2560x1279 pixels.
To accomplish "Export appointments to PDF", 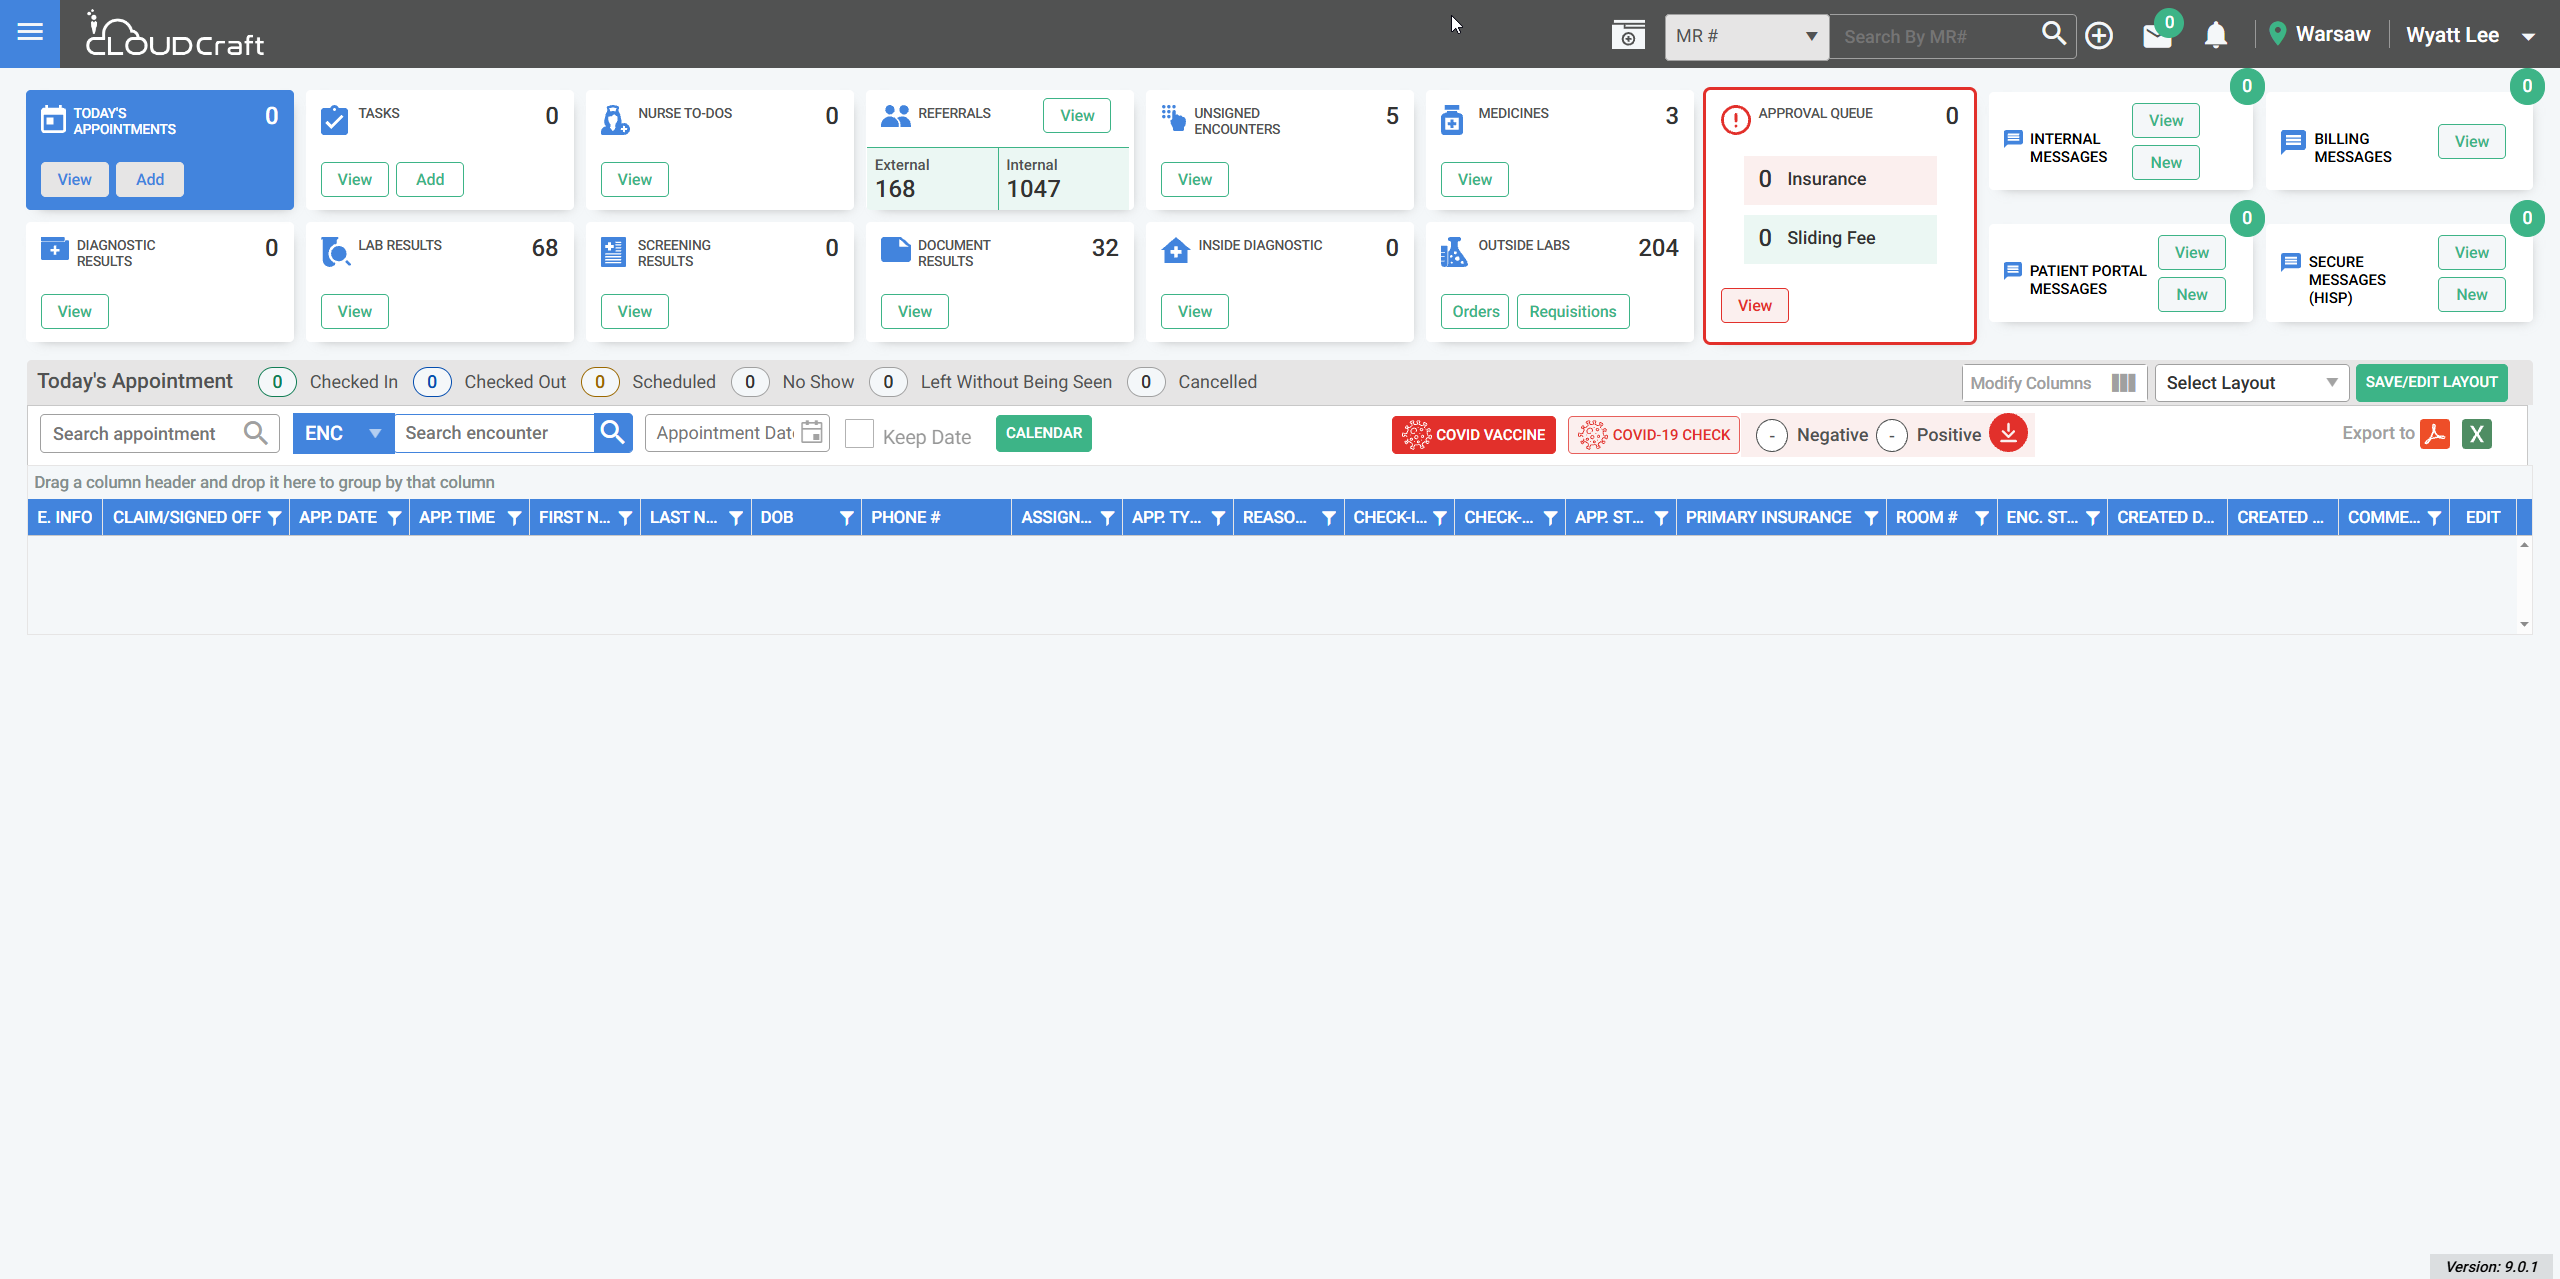I will point(2435,434).
